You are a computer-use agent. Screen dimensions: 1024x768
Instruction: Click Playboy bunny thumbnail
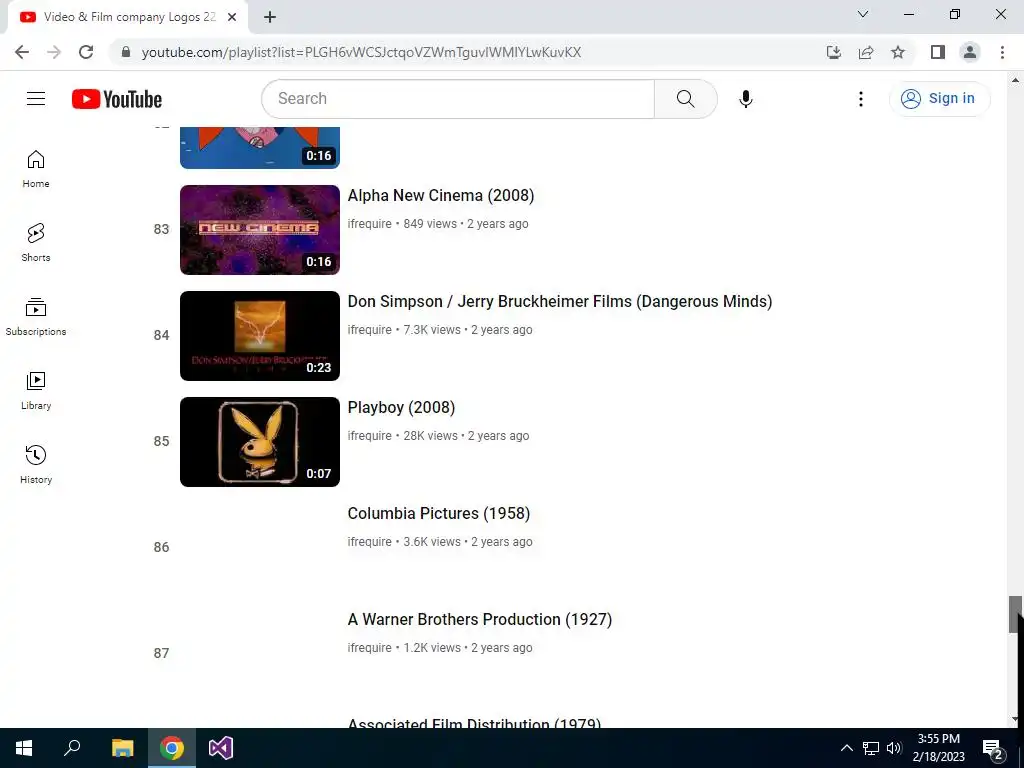(260, 441)
